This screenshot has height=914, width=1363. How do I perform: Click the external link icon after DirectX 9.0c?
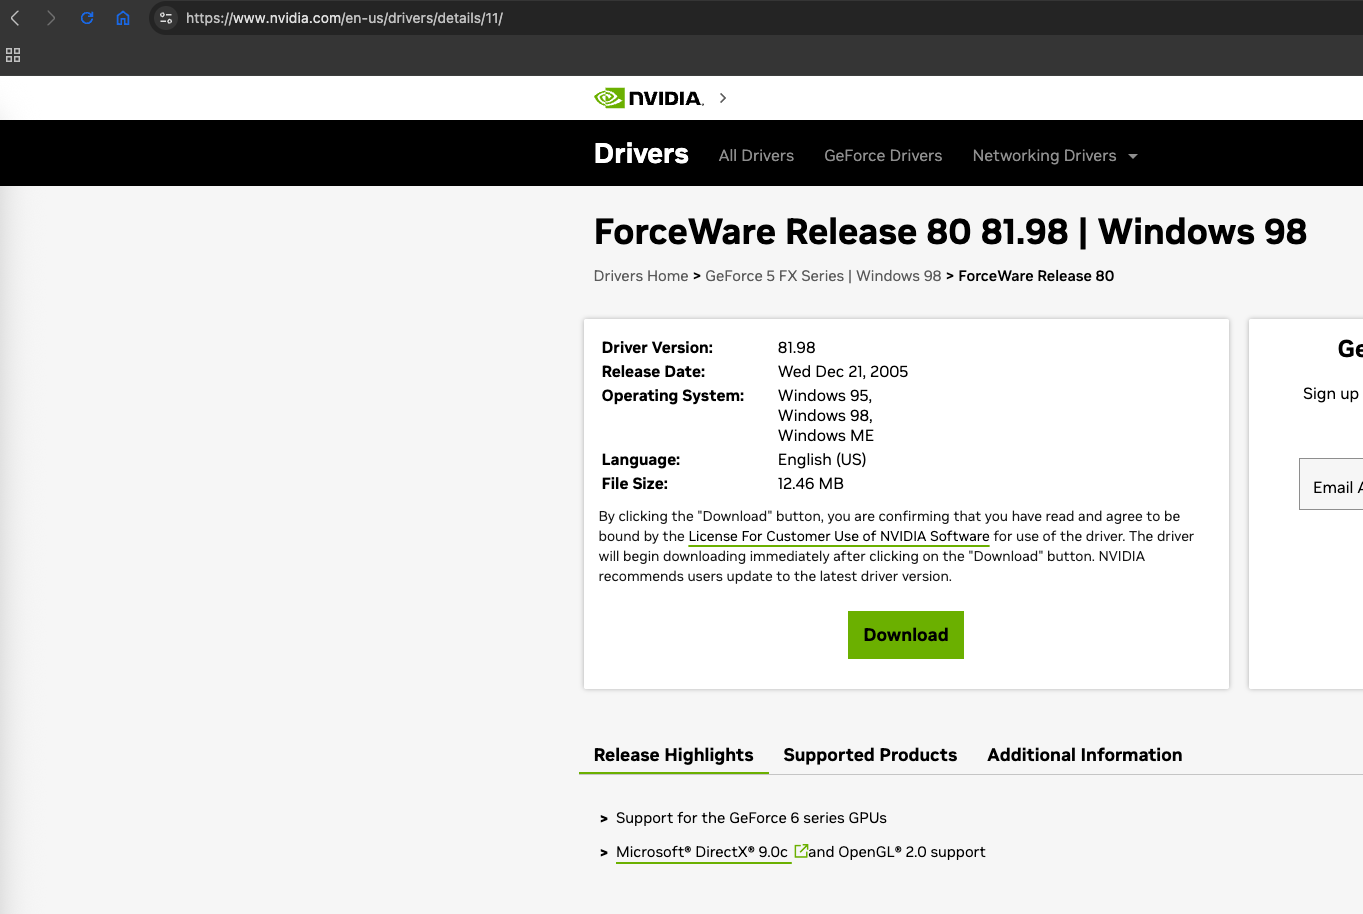(x=801, y=851)
